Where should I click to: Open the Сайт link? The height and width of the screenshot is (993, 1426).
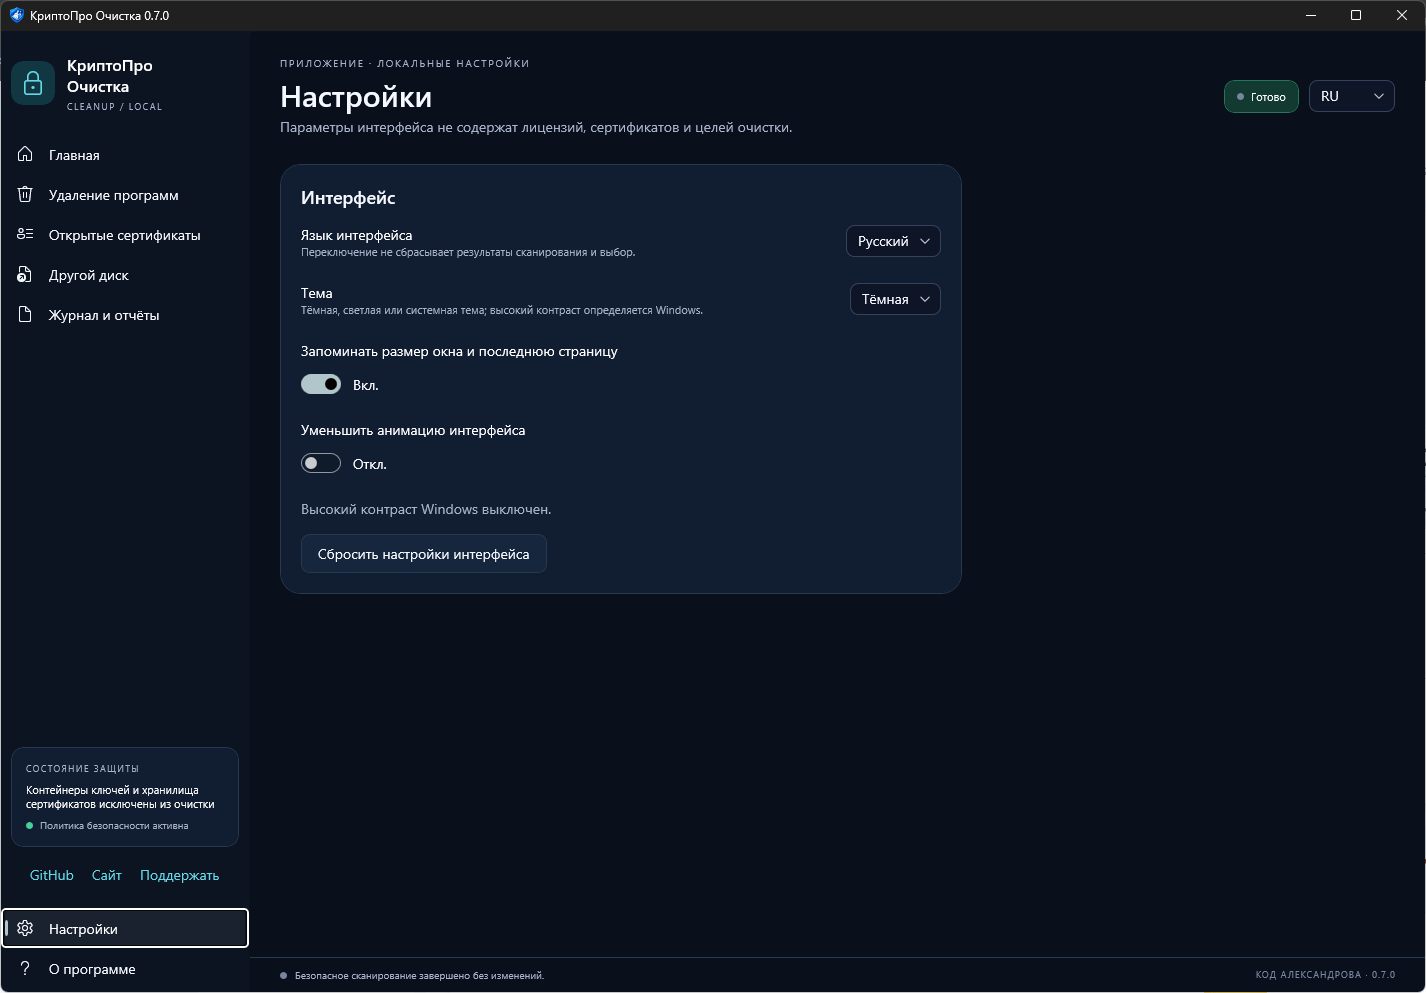coord(107,875)
